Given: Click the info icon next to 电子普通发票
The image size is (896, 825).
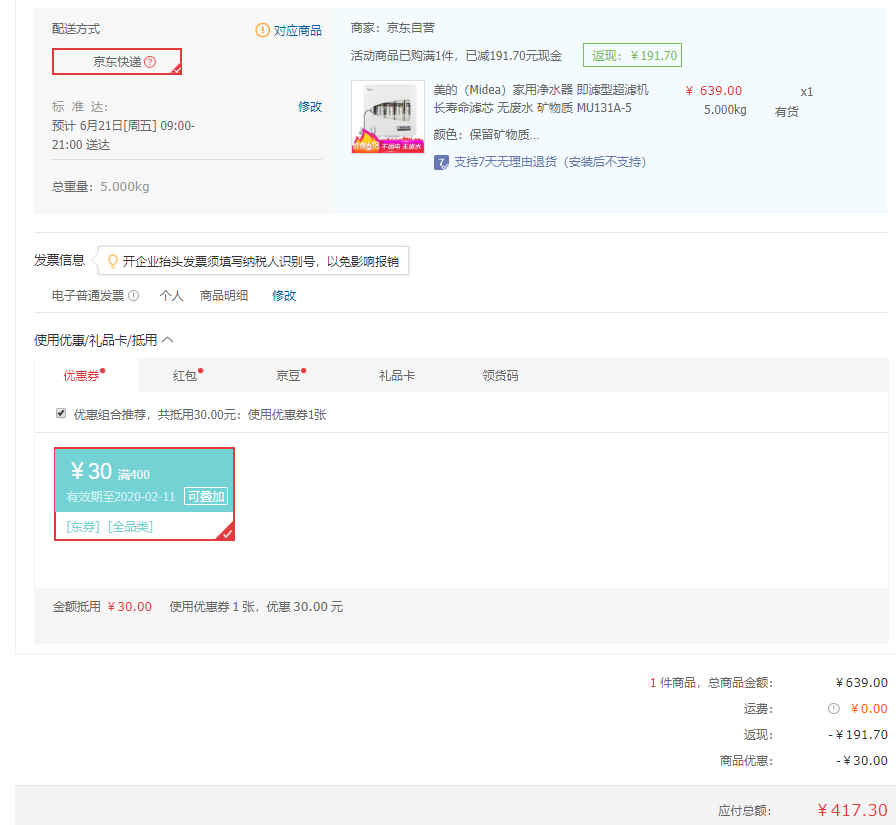Looking at the screenshot, I should click(134, 295).
